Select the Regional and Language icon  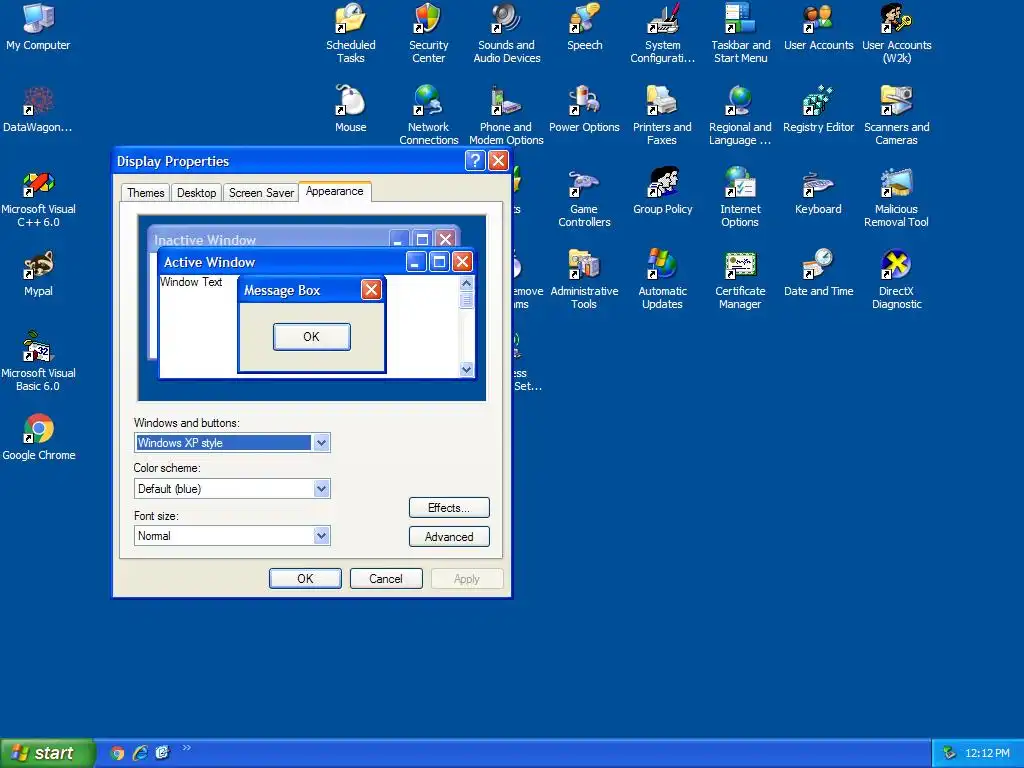point(741,115)
